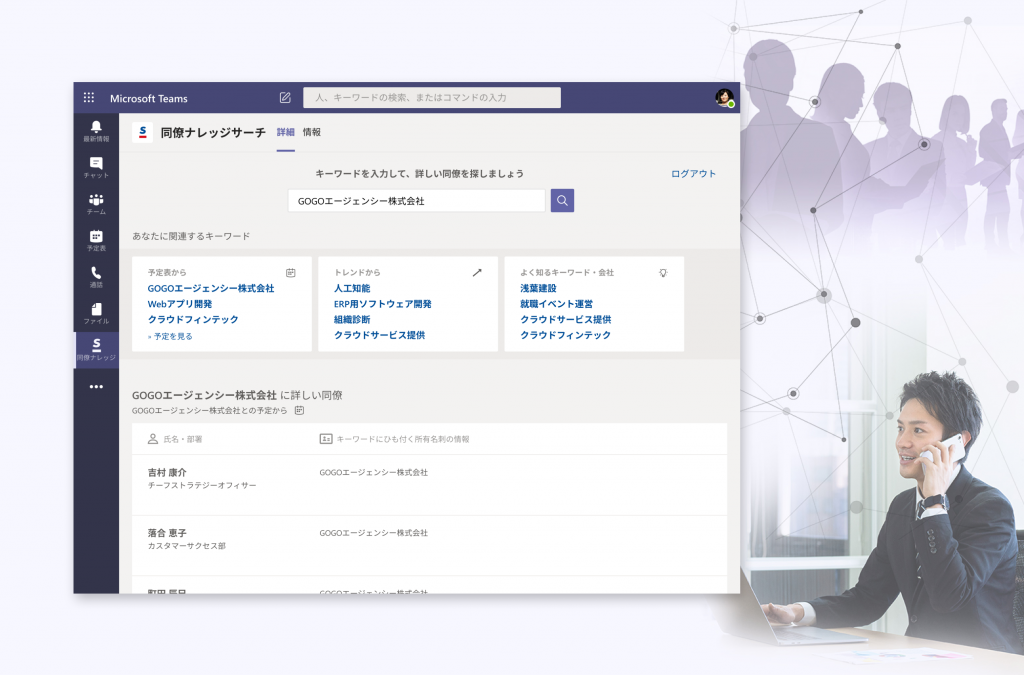The image size is (1024, 675).
Task: Click GOGOエージェンシー株式会社 card info in 落合 恵子 row
Action: (x=374, y=533)
